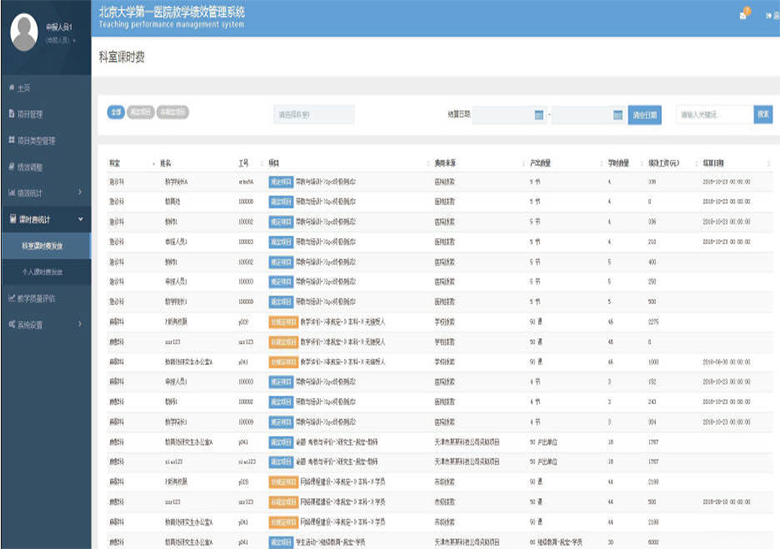
Task: Click the 清空日期 clear date button
Action: pos(645,115)
